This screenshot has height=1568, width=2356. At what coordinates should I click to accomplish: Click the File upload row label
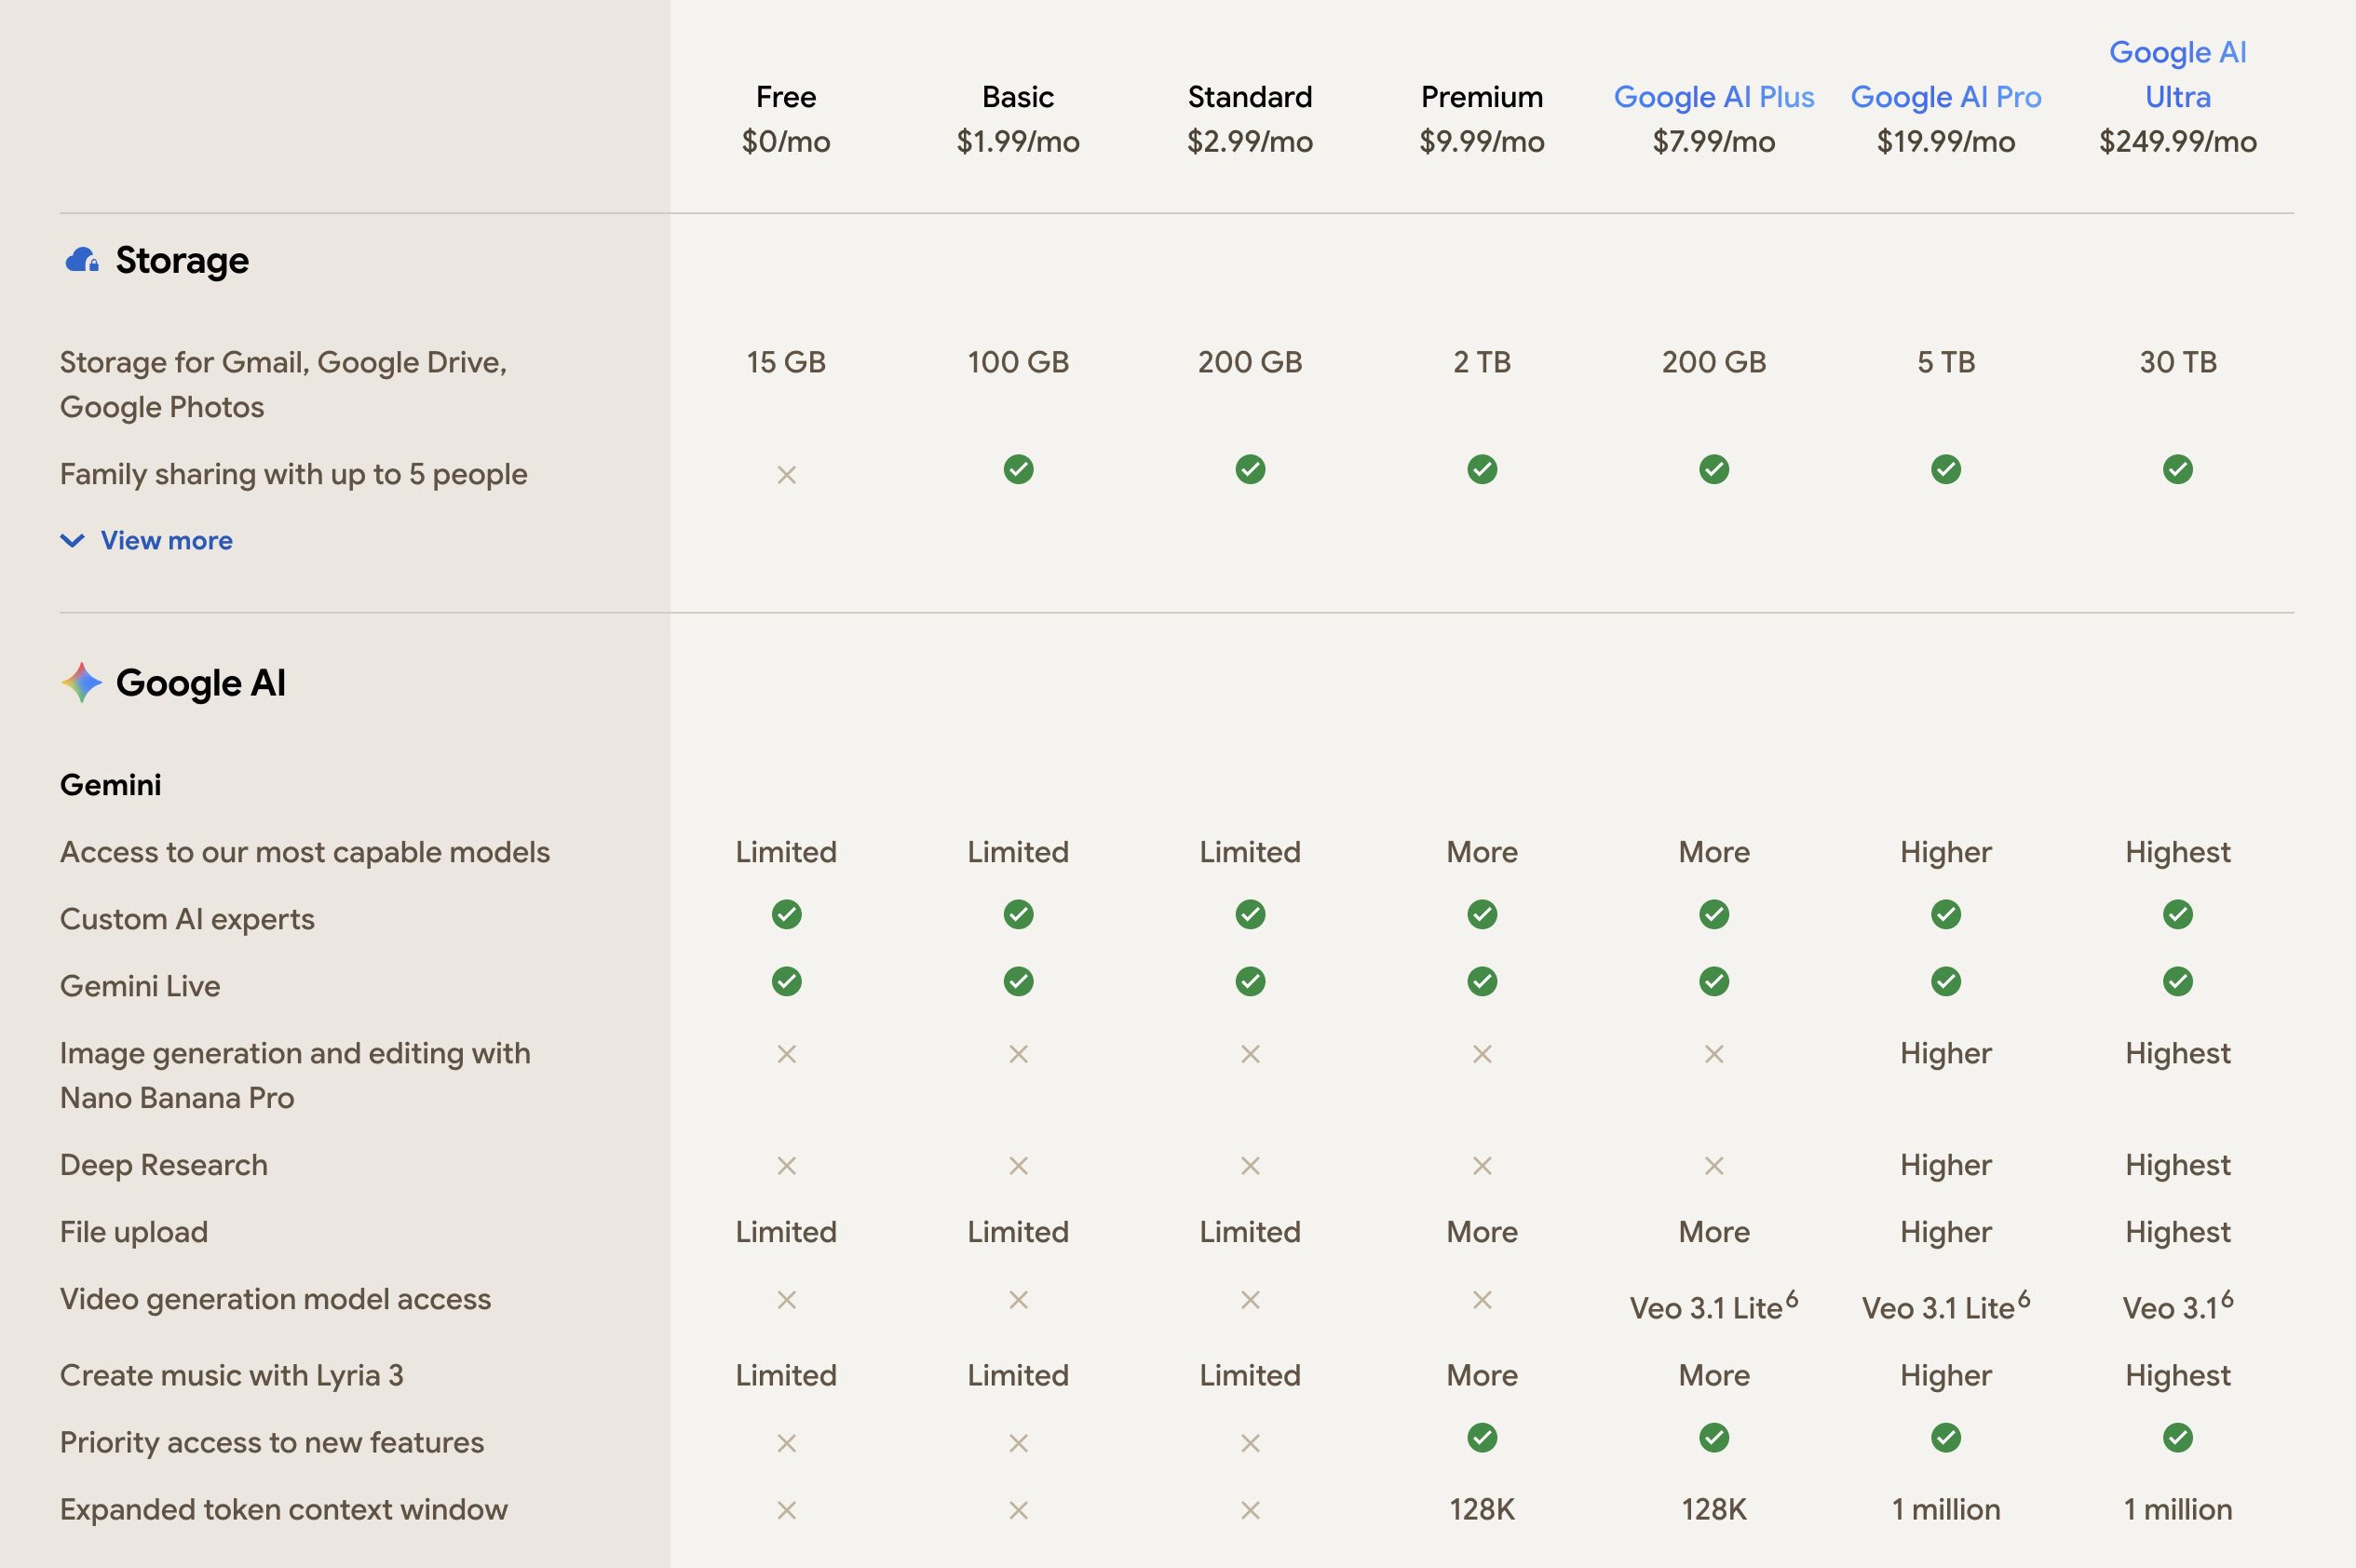134,1232
